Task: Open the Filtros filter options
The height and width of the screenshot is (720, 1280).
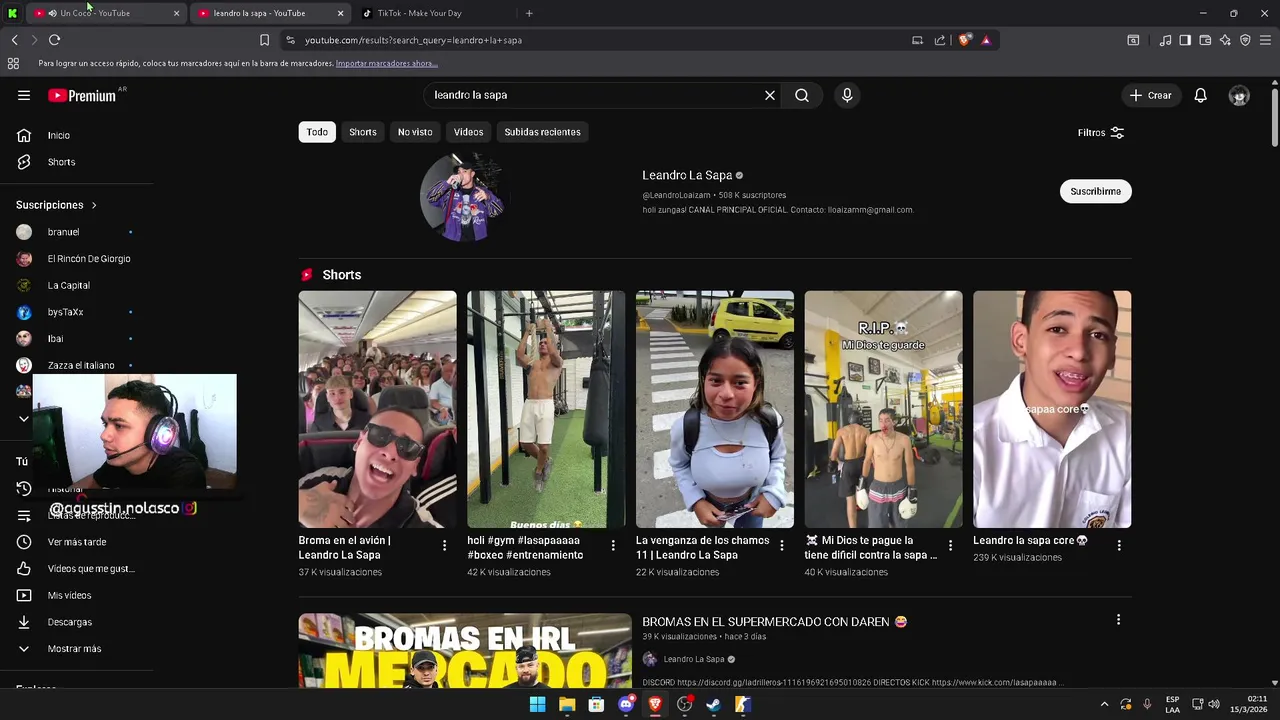Action: point(1101,132)
